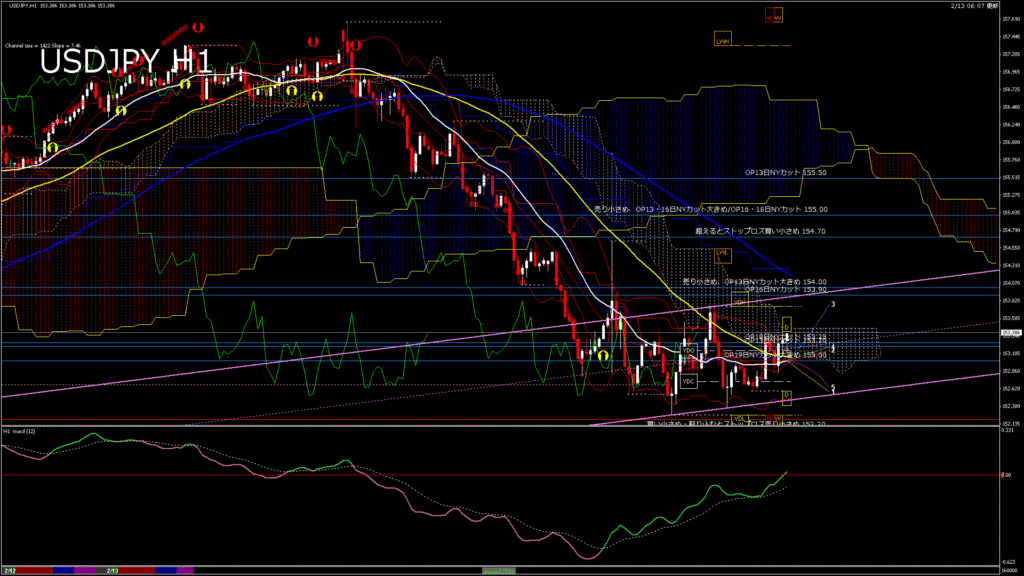This screenshot has width=1024, height=576.
Task: Click the red M box at chart top
Action: 770,16
